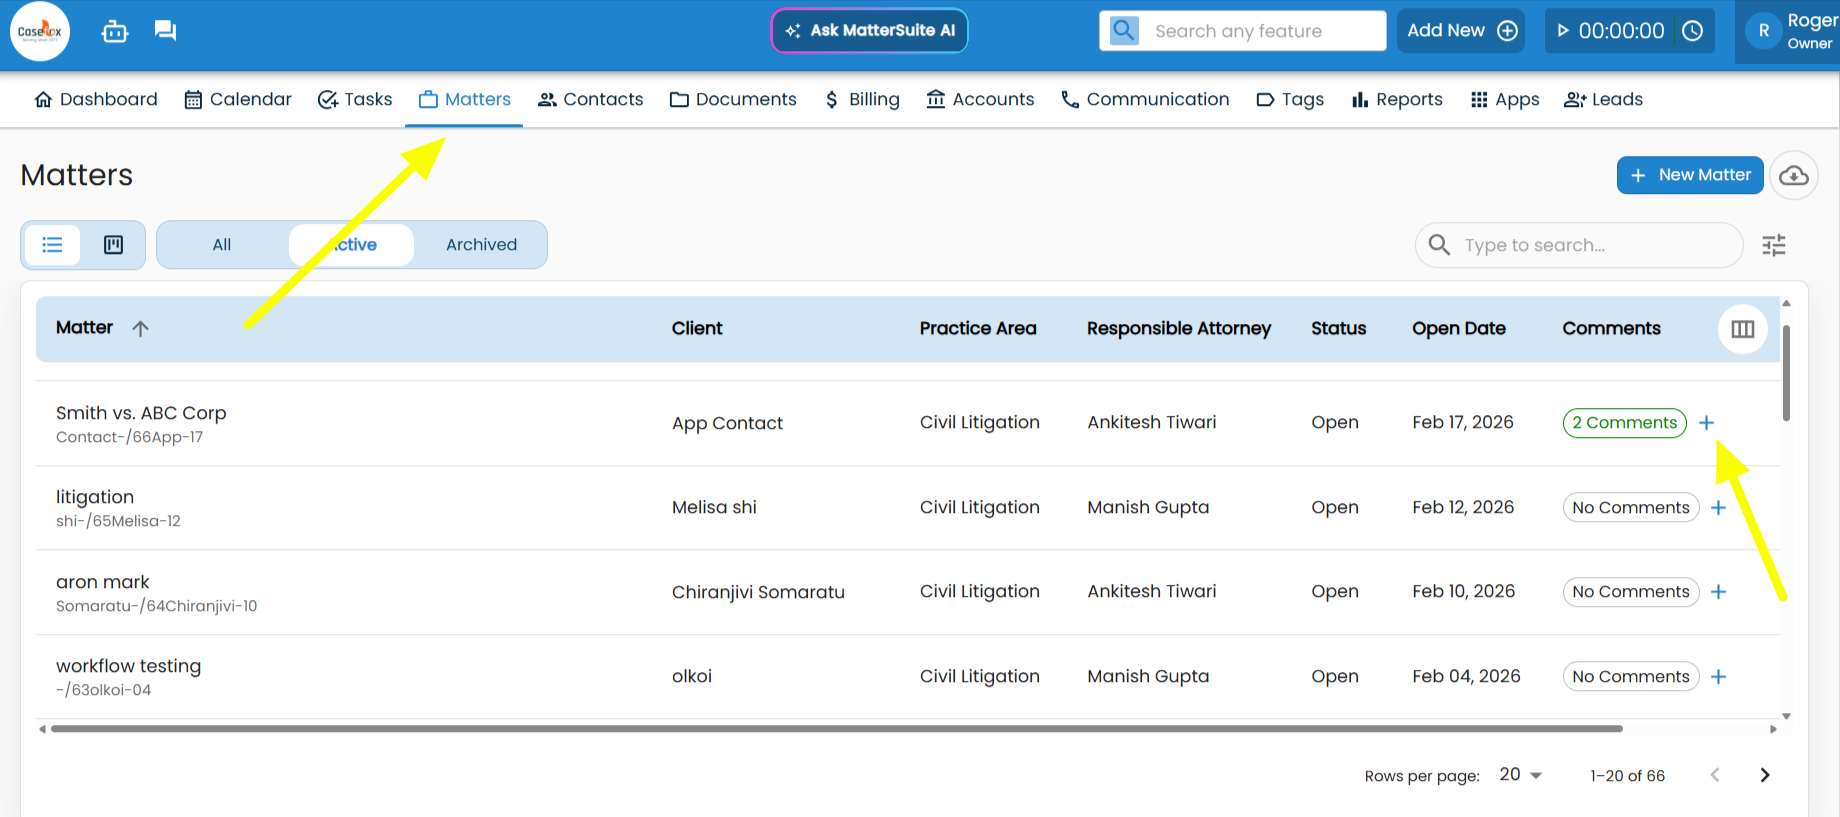Click the New Matter button
Image resolution: width=1840 pixels, height=817 pixels.
tap(1690, 175)
